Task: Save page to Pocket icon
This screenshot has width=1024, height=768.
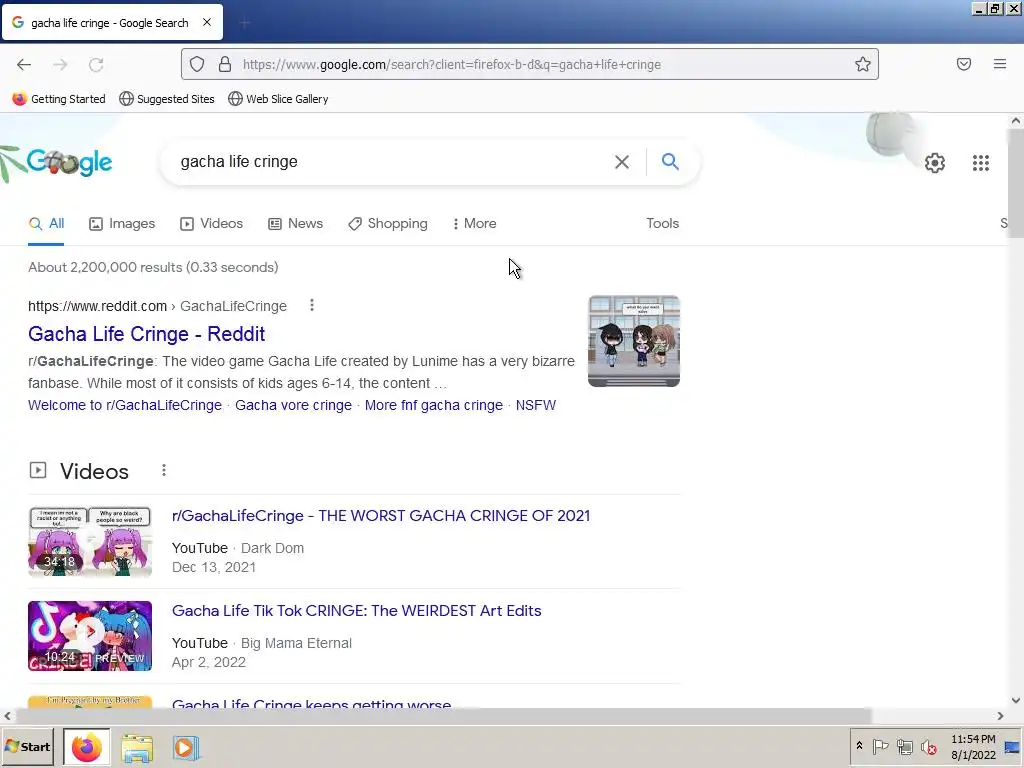Action: click(x=964, y=64)
